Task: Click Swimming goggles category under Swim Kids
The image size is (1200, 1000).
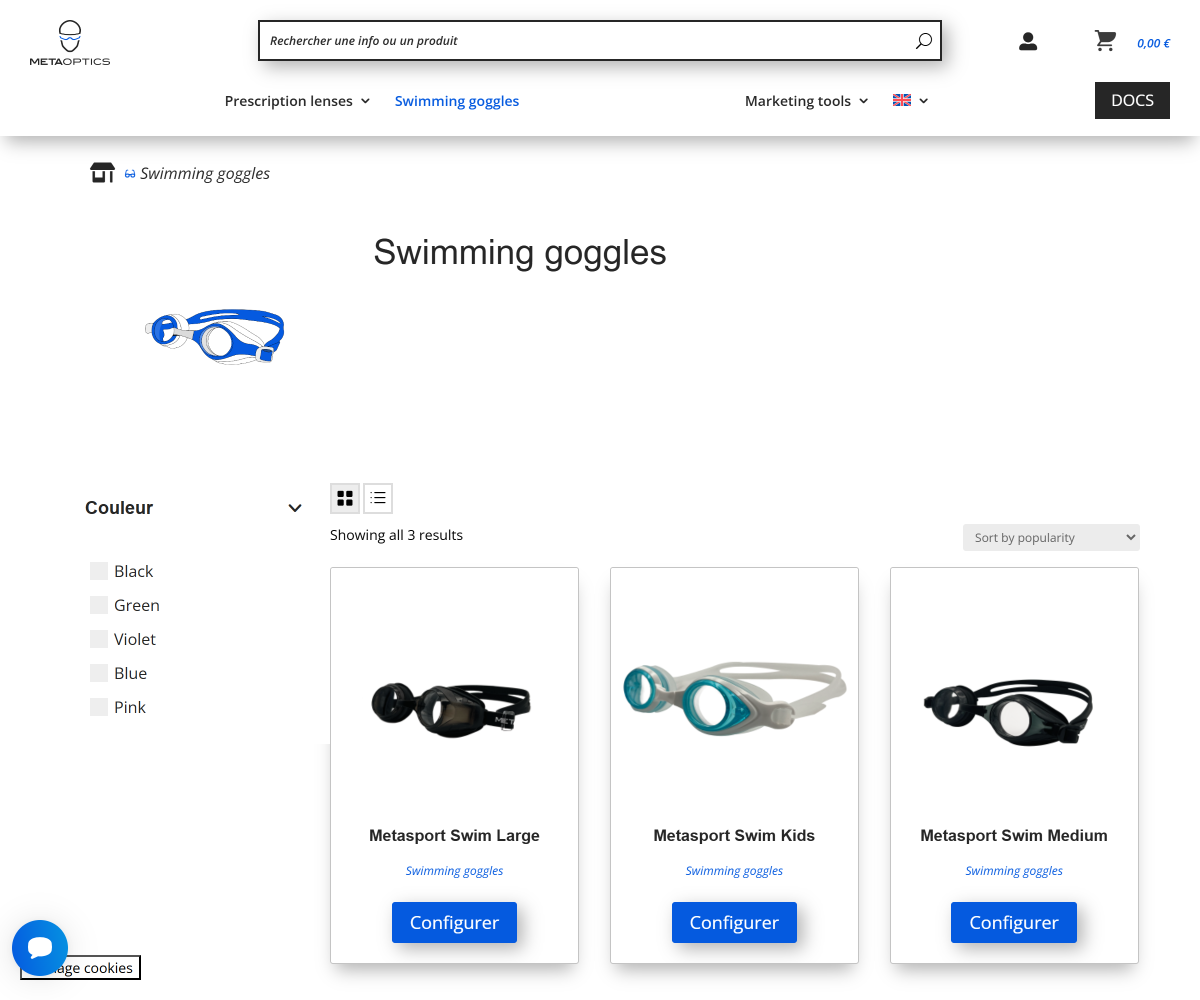Action: 734,871
